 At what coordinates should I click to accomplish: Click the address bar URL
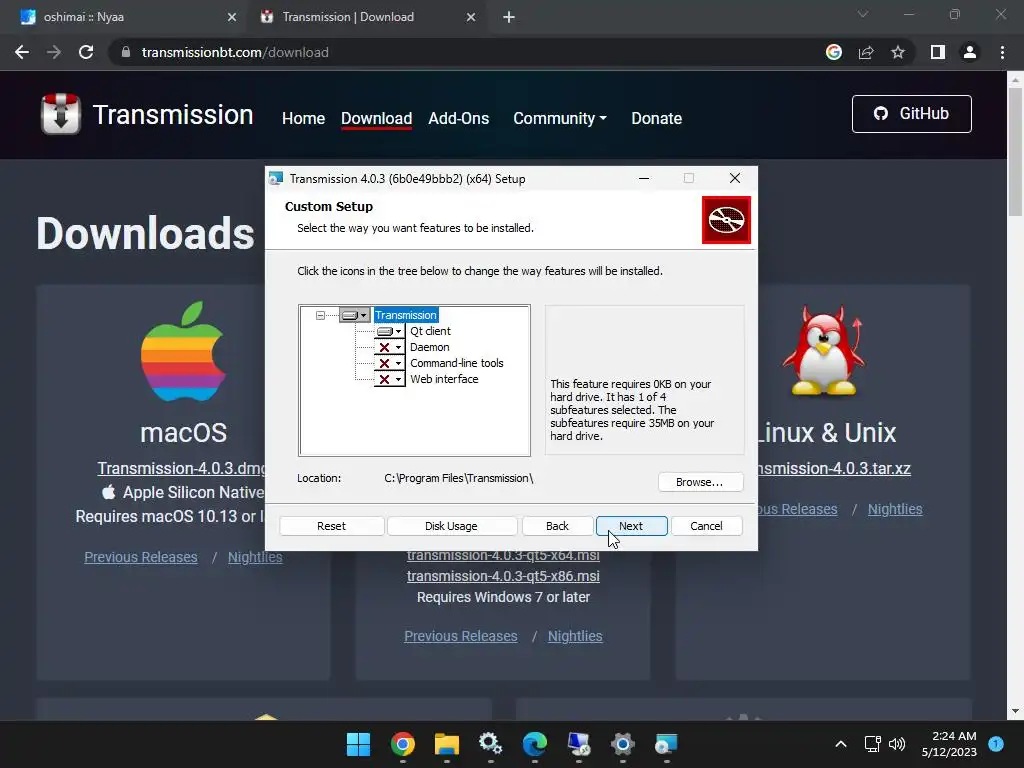coord(235,52)
